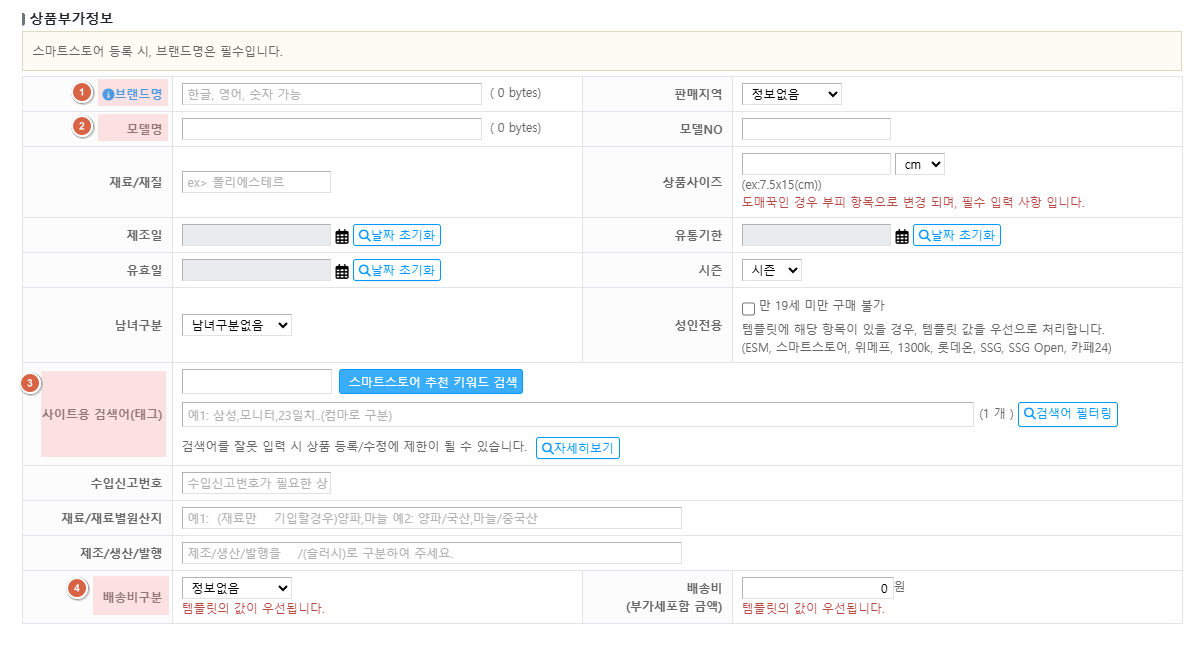Click the 날짜 초기화 button for 유효일

pos(396,270)
